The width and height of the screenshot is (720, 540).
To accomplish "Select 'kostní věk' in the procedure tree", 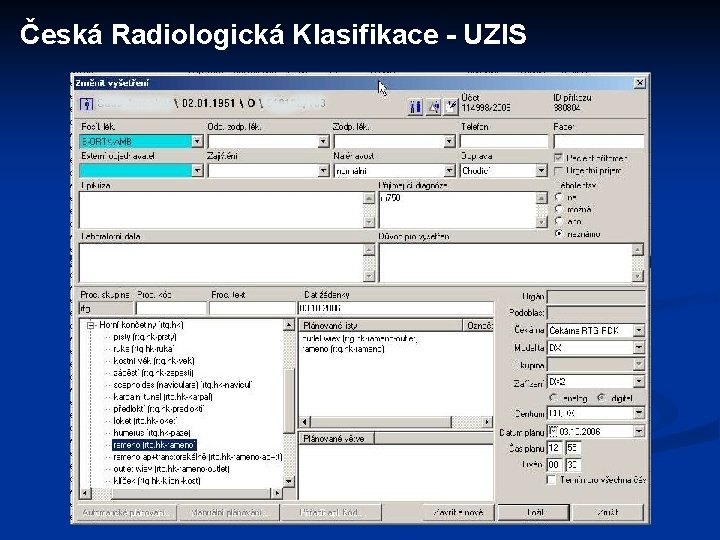I will 154,361.
